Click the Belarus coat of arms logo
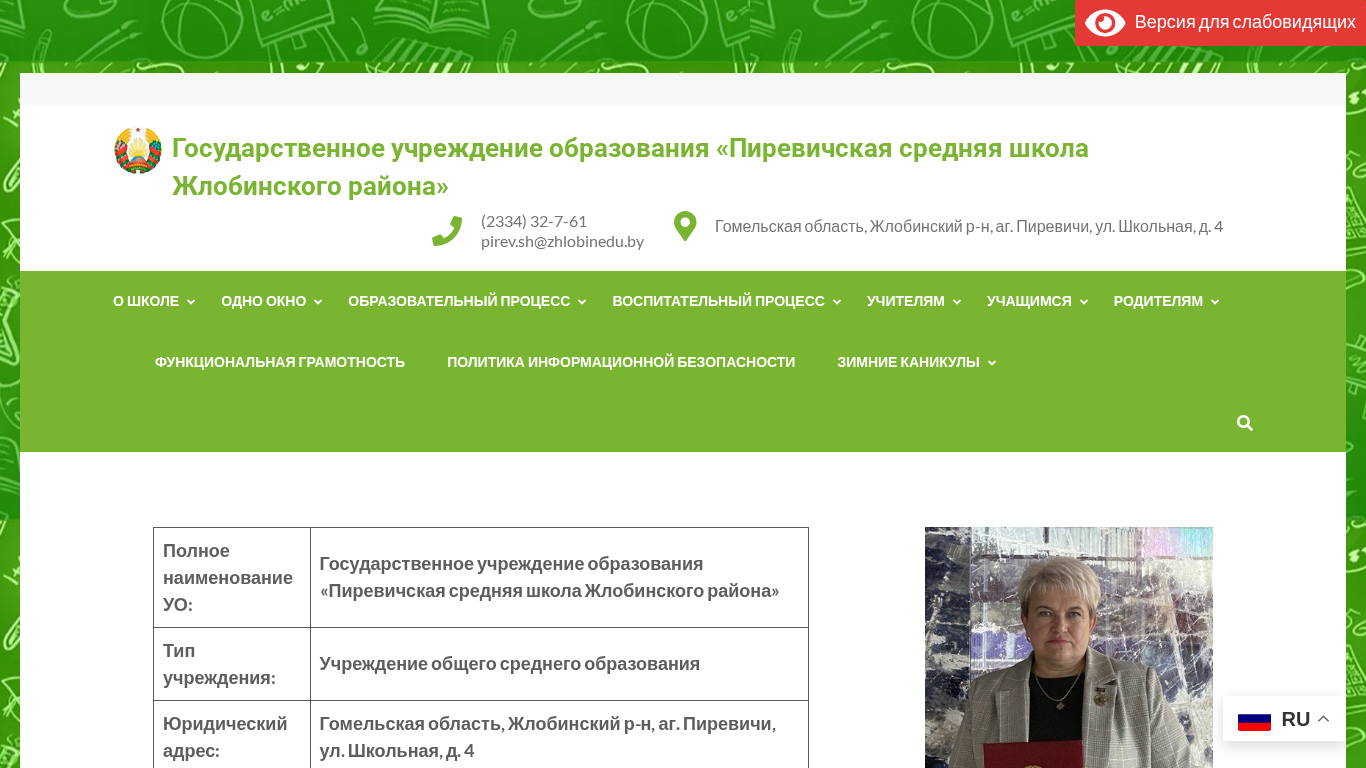 [x=138, y=151]
